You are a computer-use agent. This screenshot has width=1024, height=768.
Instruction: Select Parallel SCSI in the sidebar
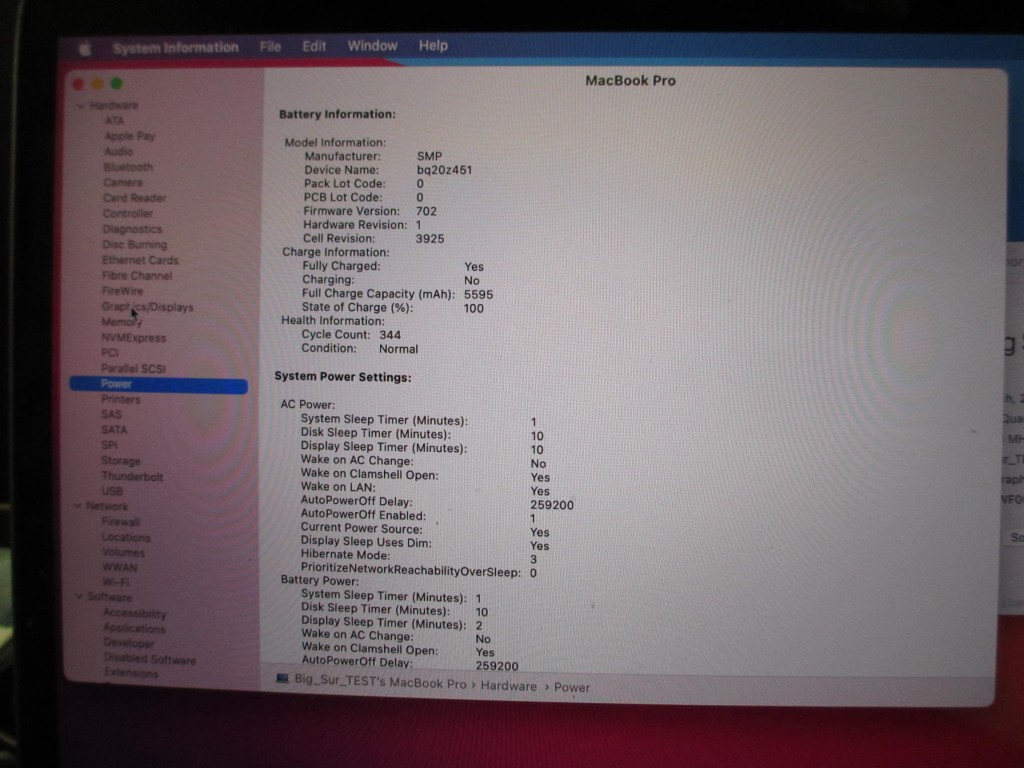coord(133,368)
